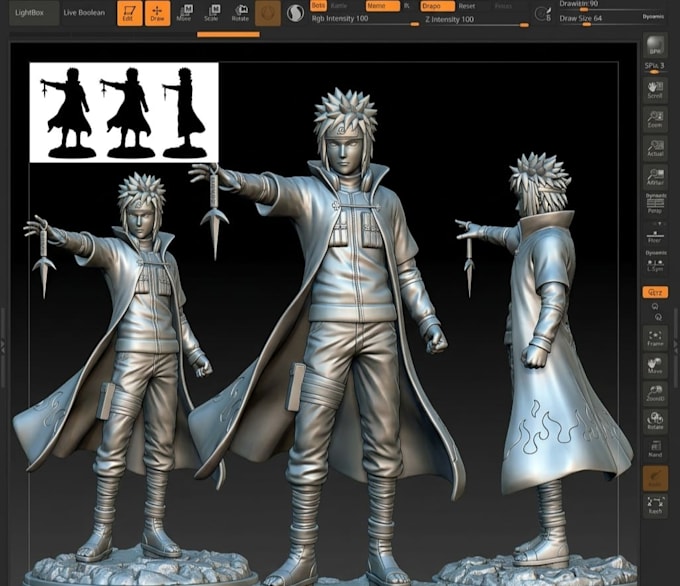
Task: Open the small arrow above Floor
Action: click(x=659, y=224)
